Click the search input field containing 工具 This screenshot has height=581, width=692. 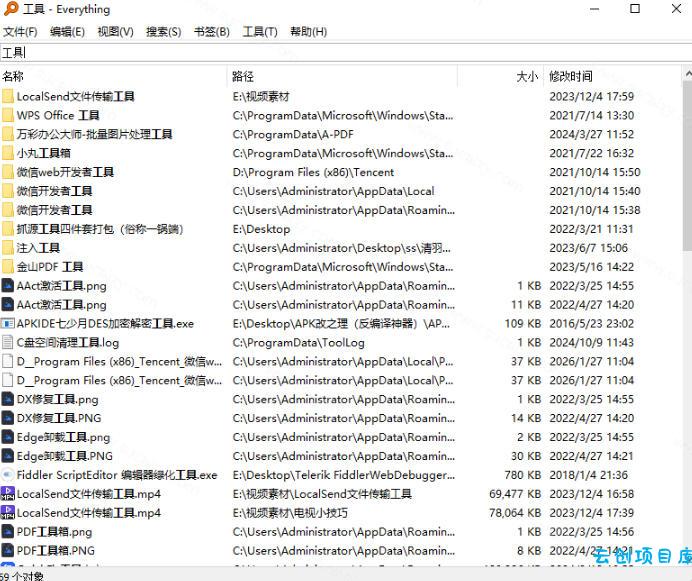pos(346,53)
